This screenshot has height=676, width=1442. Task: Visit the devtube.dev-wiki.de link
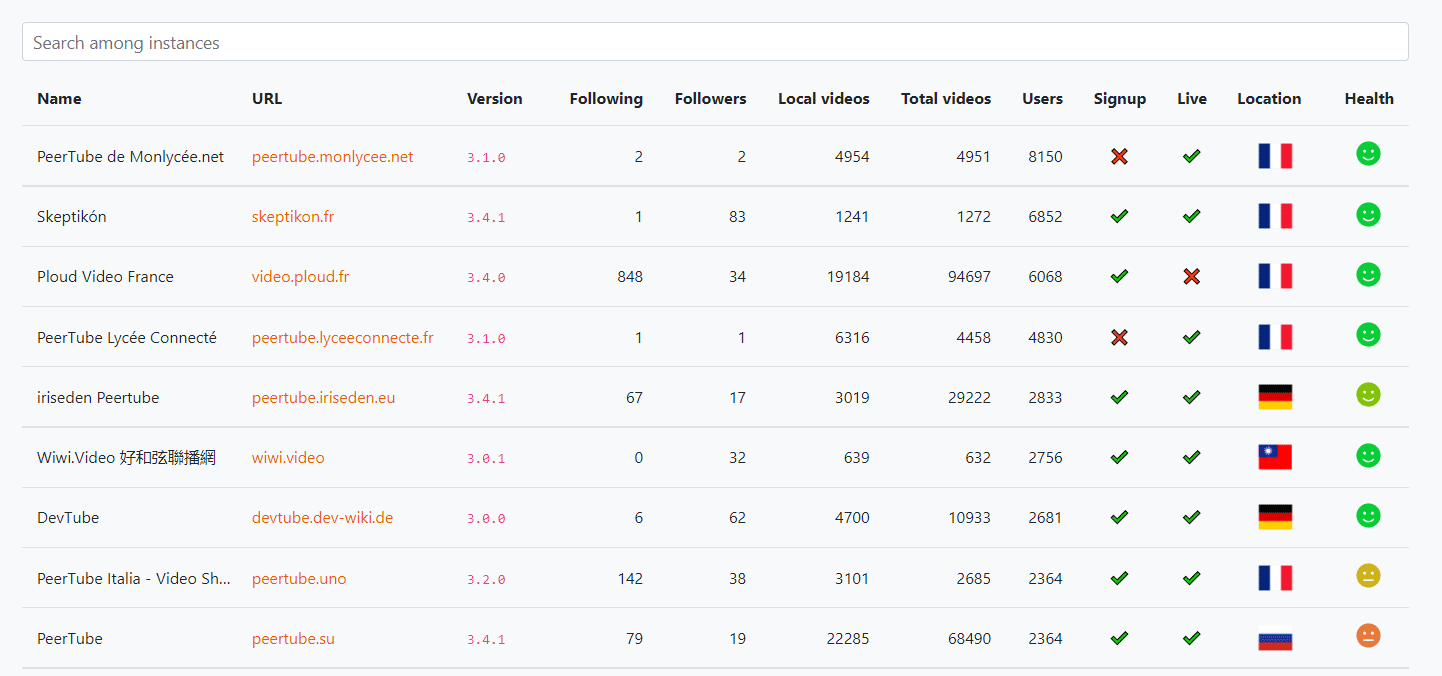pos(322,517)
